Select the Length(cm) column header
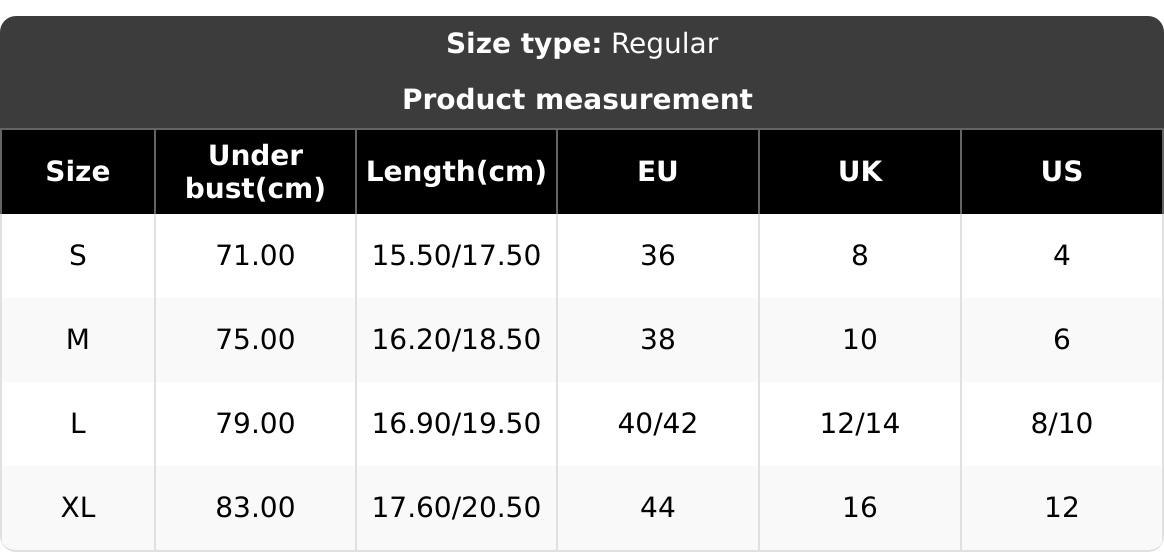This screenshot has width=1164, height=552. (x=456, y=172)
